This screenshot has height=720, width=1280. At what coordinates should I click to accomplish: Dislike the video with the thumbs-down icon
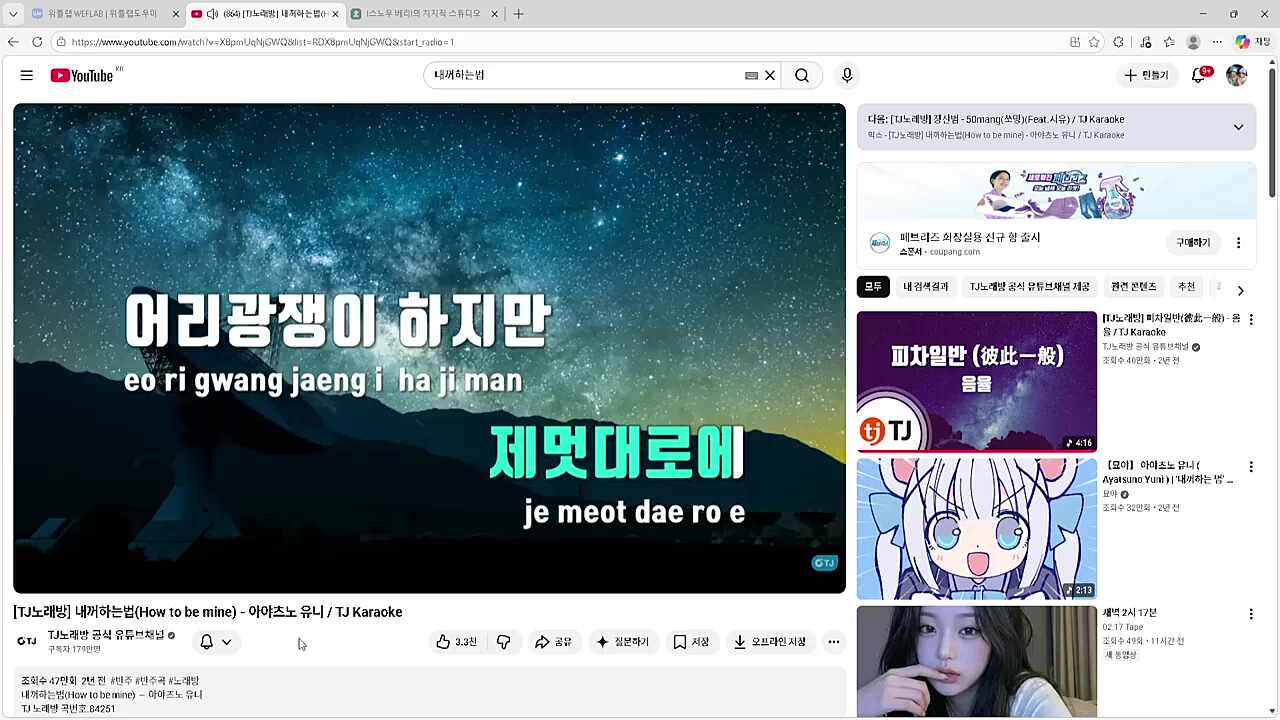503,642
